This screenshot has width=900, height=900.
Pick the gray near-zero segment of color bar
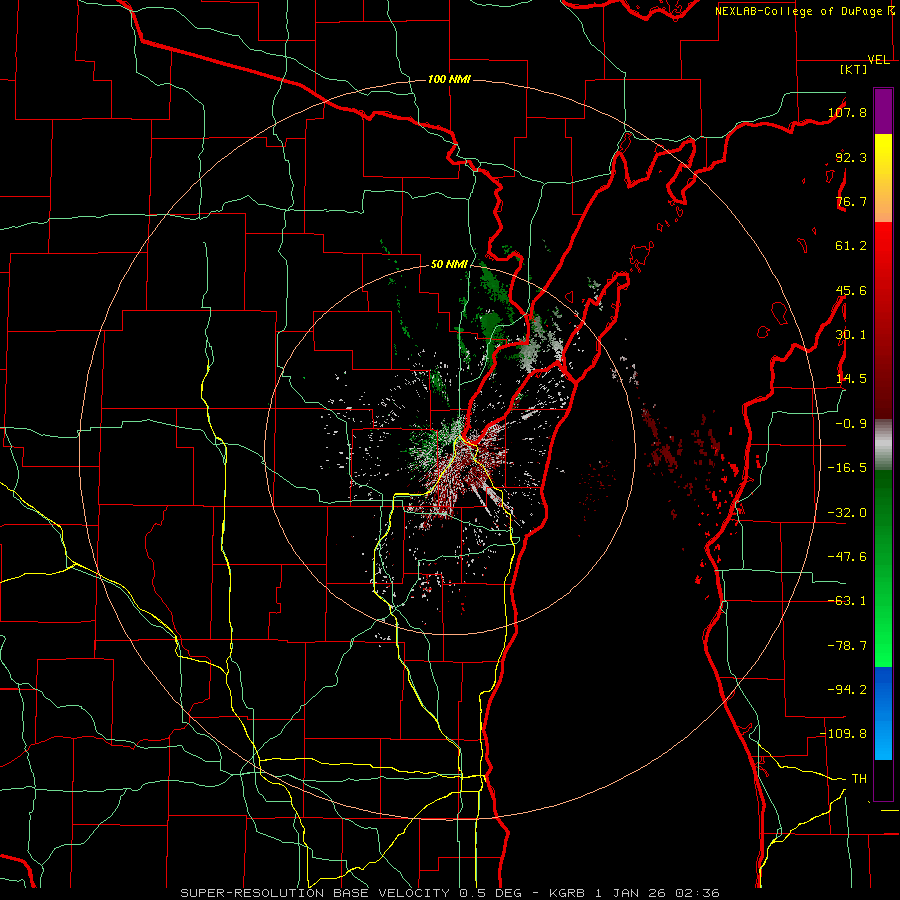[883, 445]
